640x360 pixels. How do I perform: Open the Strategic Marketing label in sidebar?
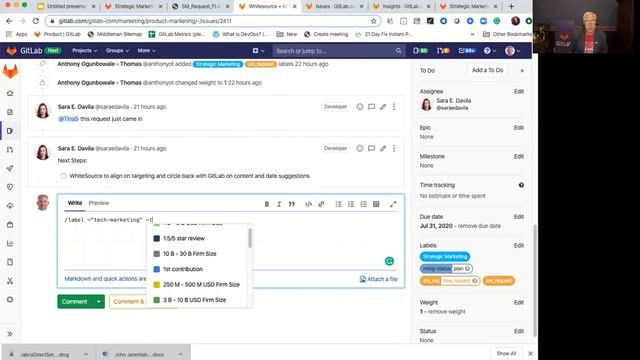[x=445, y=256]
